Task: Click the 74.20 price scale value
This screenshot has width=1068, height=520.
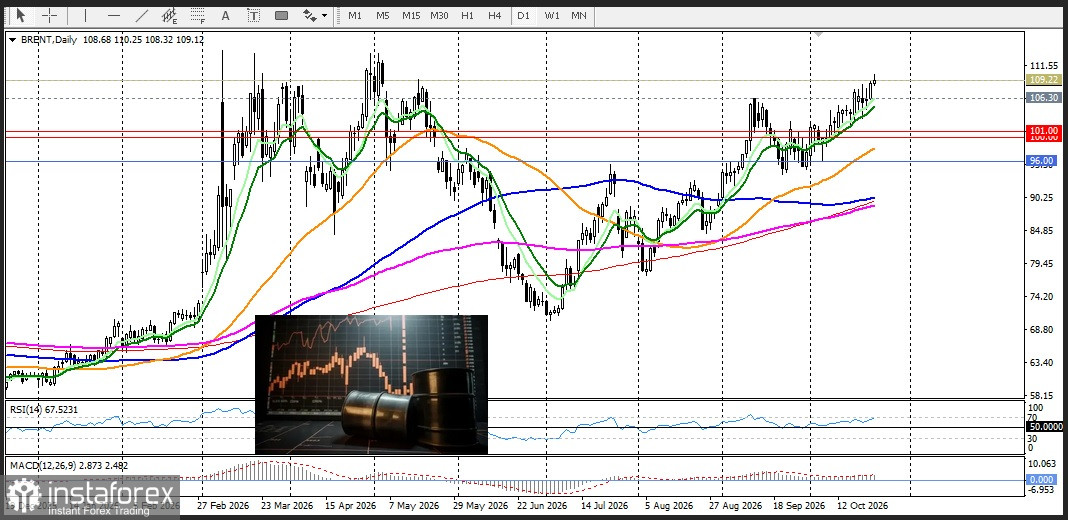Action: 1043,296
